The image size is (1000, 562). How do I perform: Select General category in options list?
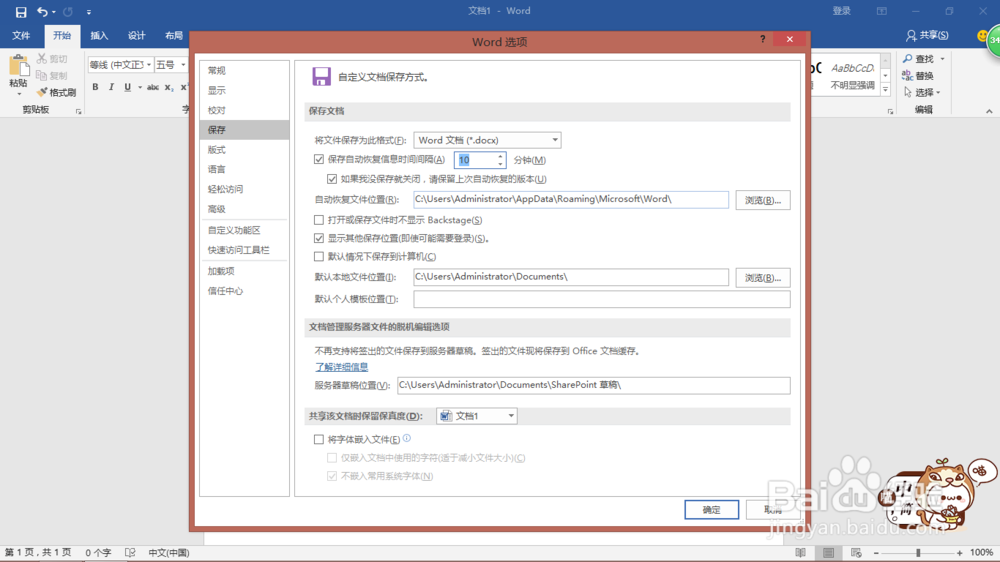244,70
